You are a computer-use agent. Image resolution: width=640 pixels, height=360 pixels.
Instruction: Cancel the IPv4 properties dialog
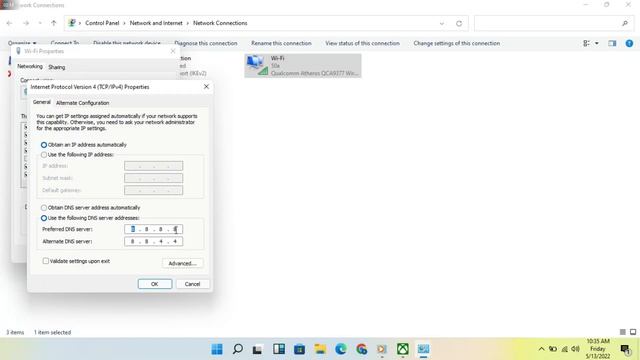[x=192, y=284]
